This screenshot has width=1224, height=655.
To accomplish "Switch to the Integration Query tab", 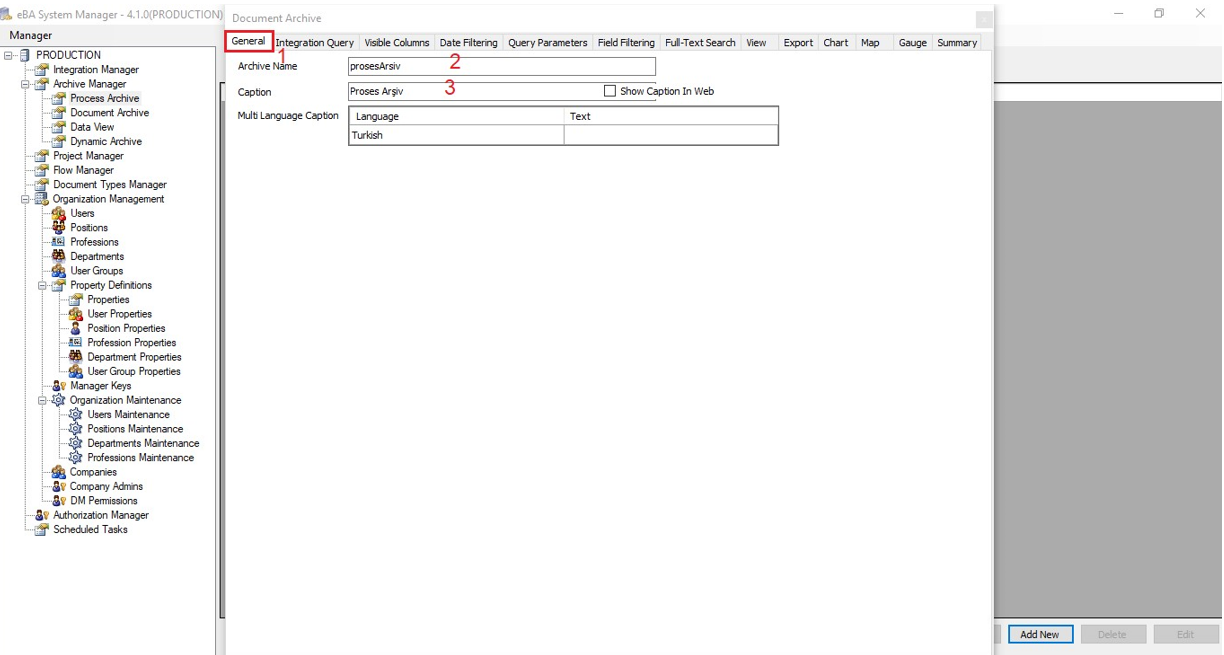I will pos(315,43).
